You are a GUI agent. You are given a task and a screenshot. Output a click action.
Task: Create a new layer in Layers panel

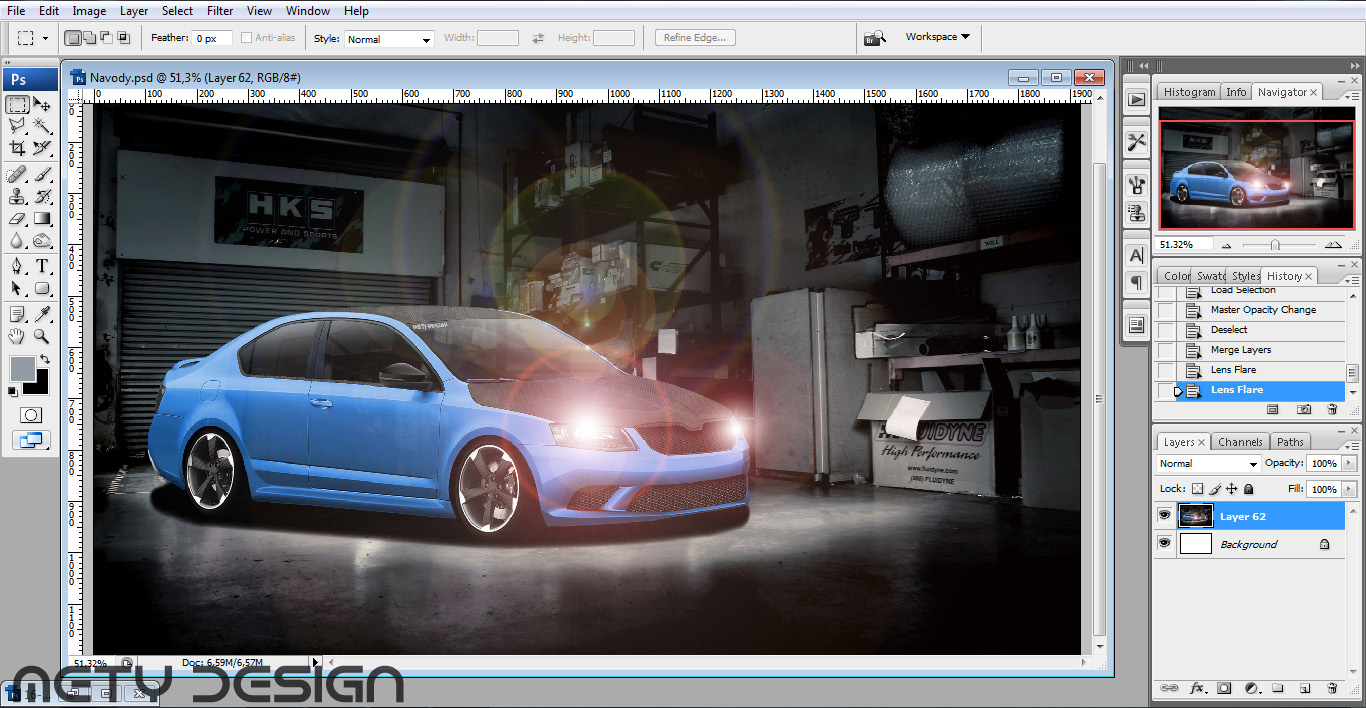[1305, 688]
